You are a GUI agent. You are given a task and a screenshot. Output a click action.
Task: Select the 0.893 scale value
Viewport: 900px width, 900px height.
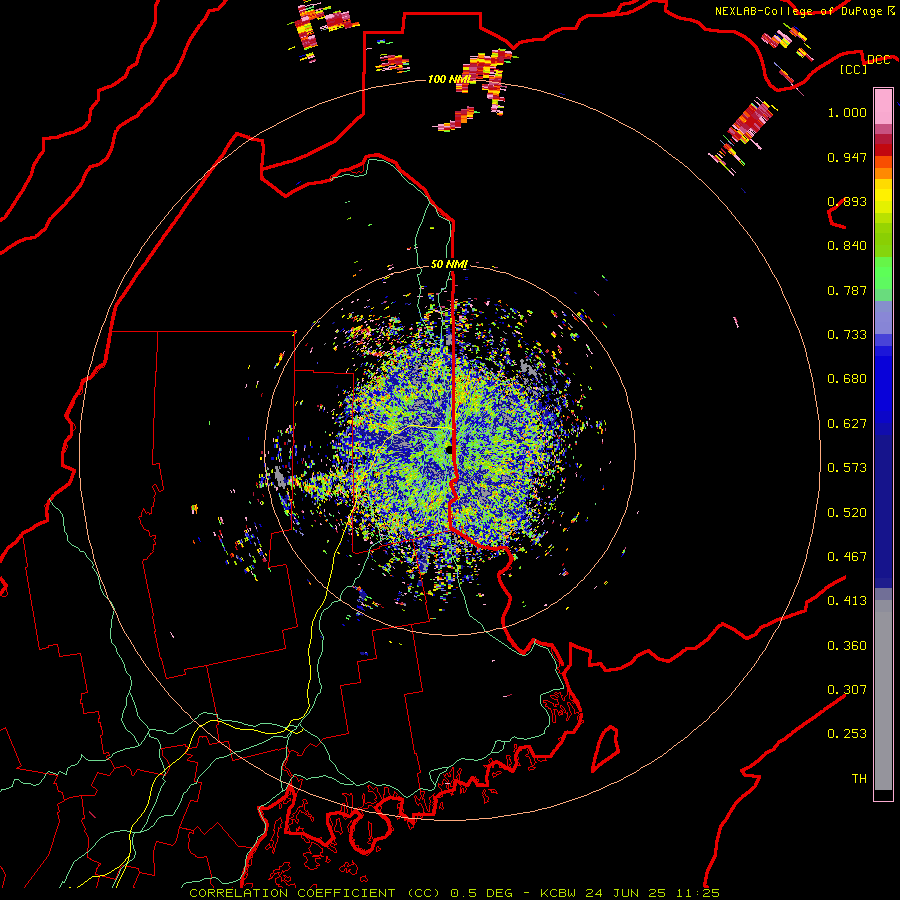(x=847, y=201)
